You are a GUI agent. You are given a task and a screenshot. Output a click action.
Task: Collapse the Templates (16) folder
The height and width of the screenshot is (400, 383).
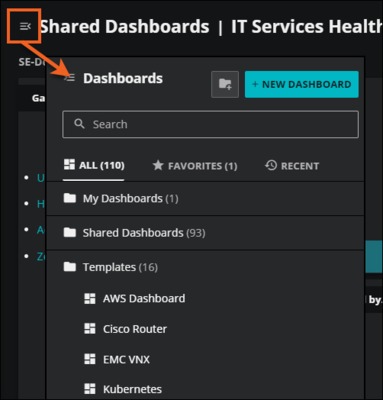[205, 267]
